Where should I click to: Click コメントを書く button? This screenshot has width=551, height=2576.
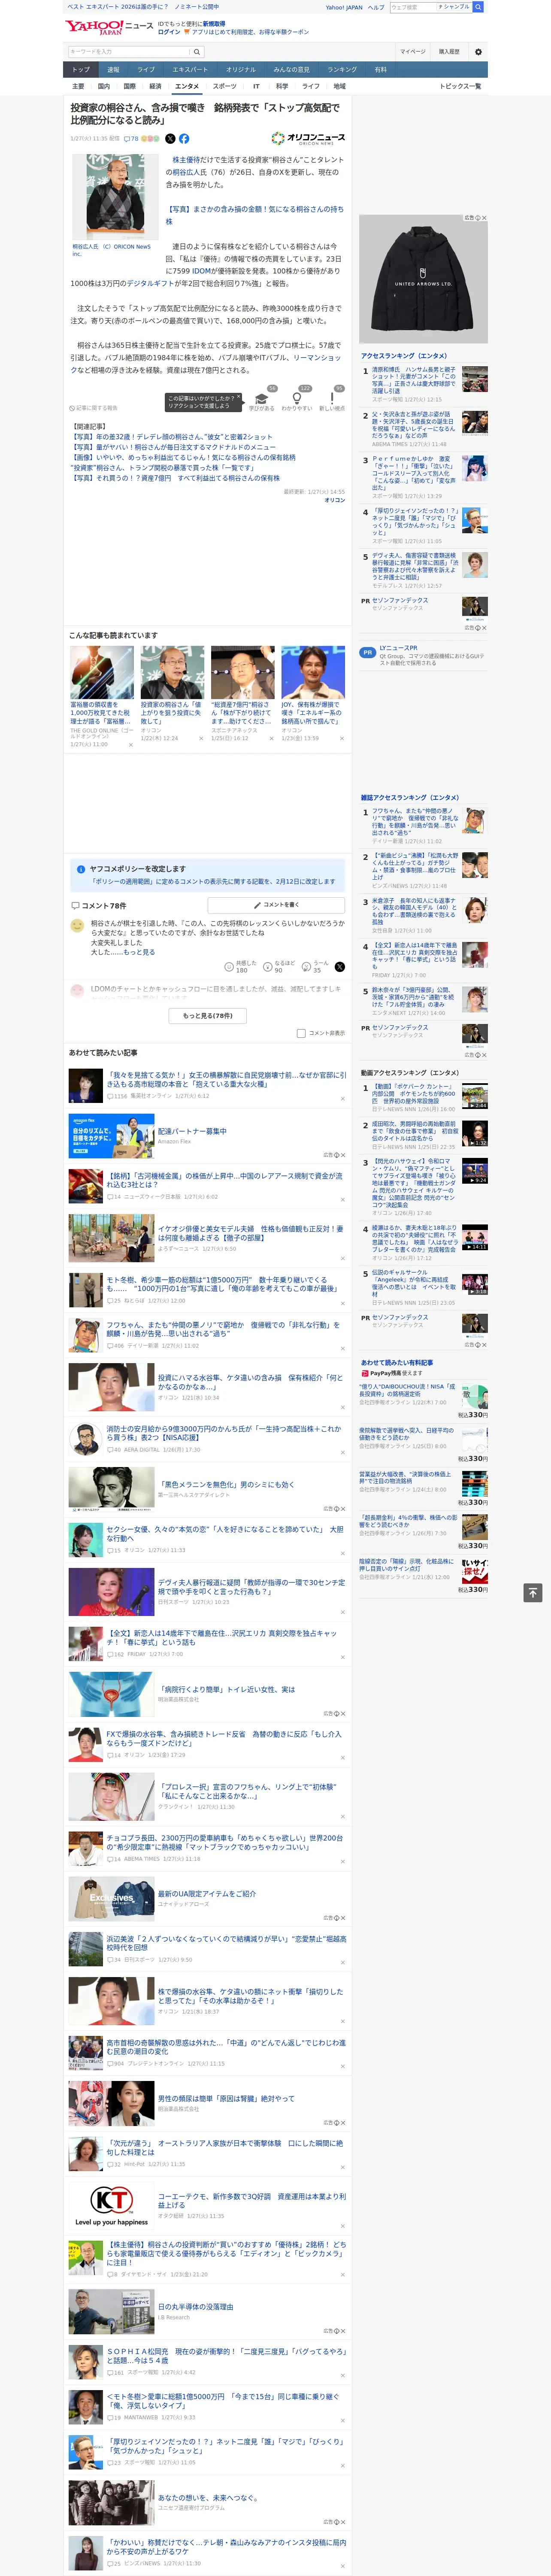pyautogui.click(x=277, y=905)
